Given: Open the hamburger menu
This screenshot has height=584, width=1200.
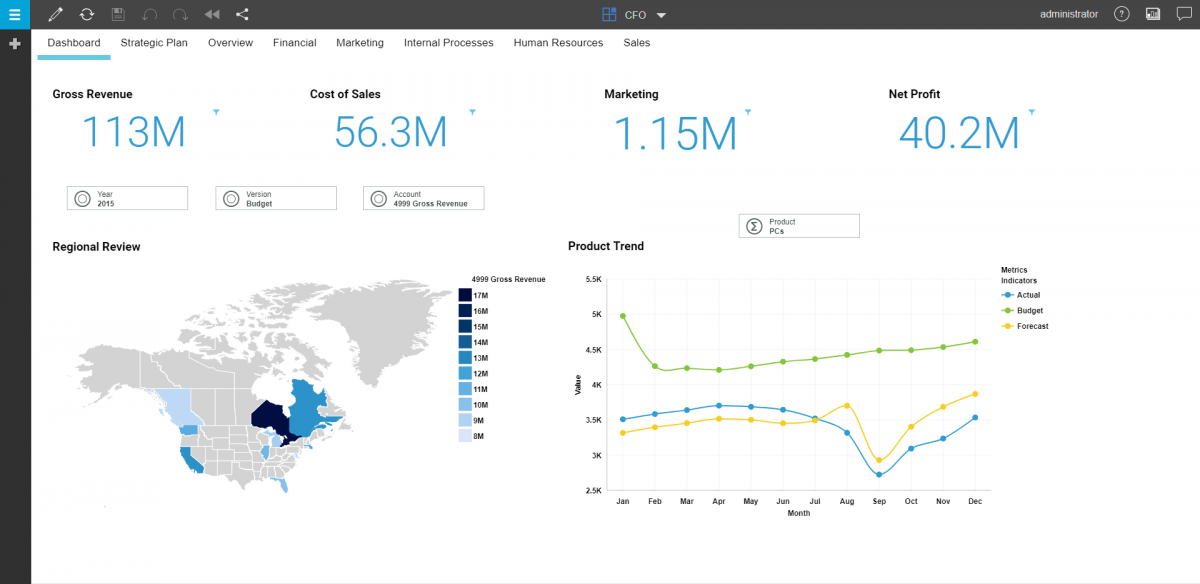Looking at the screenshot, I should click(13, 14).
